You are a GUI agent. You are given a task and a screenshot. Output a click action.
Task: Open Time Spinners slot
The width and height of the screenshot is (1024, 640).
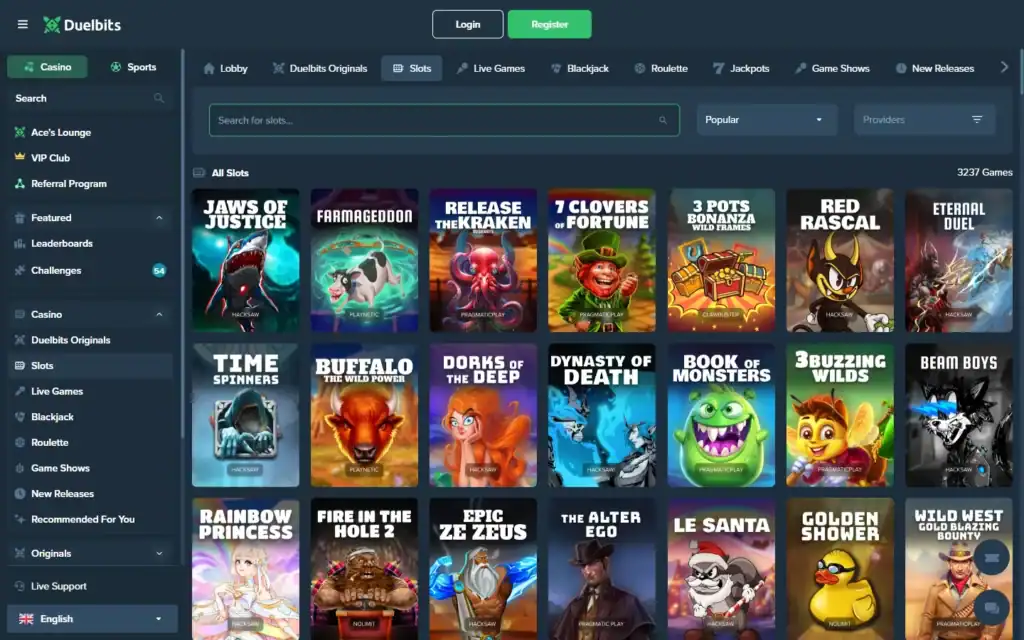(246, 415)
